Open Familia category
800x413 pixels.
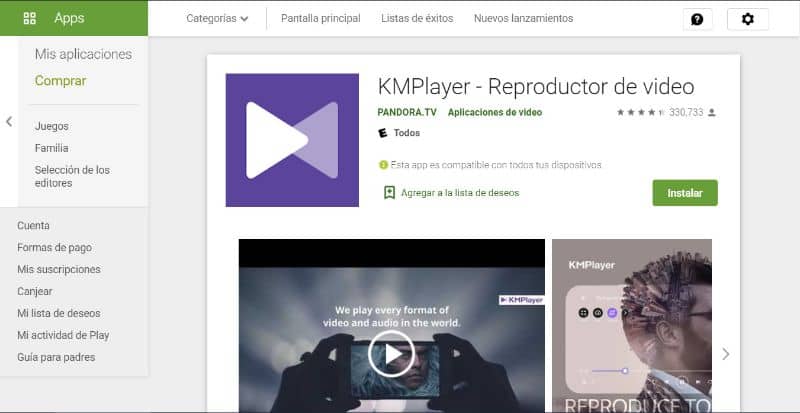[x=52, y=148]
